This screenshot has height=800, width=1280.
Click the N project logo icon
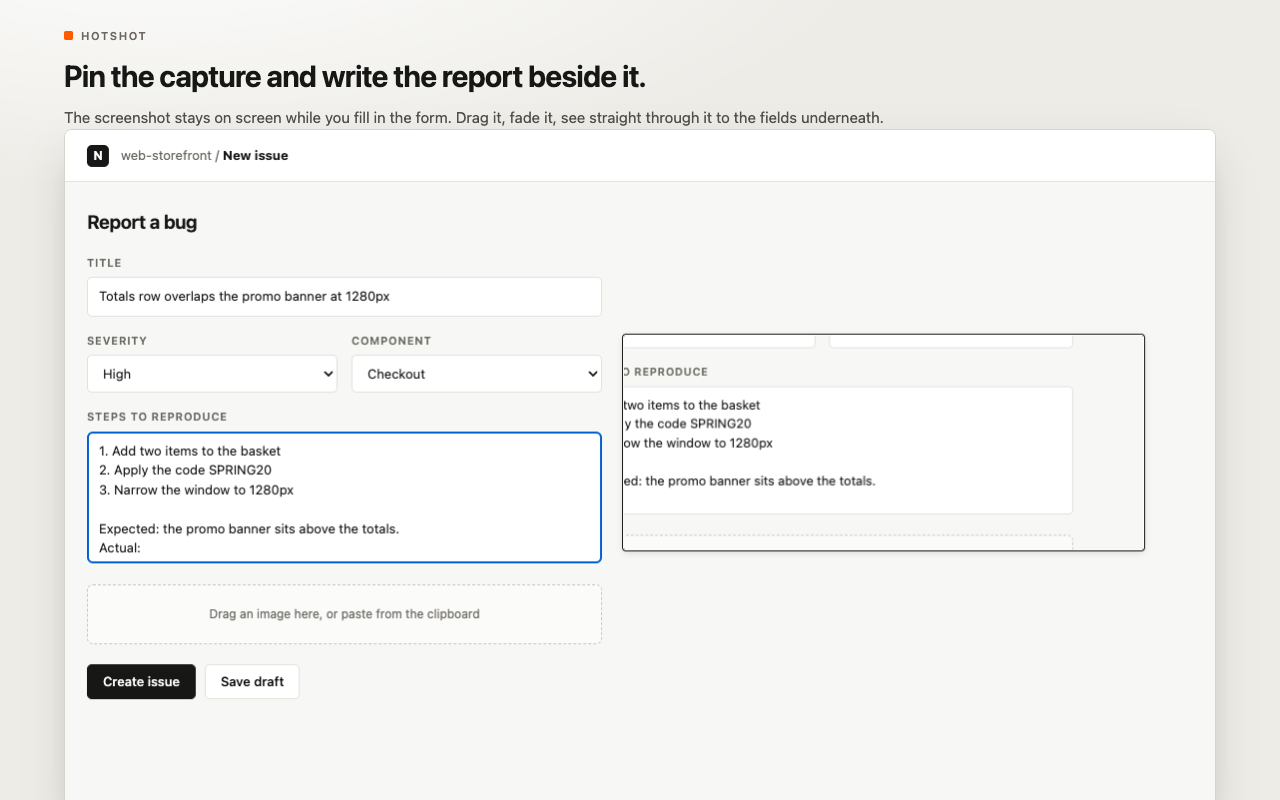[98, 155]
